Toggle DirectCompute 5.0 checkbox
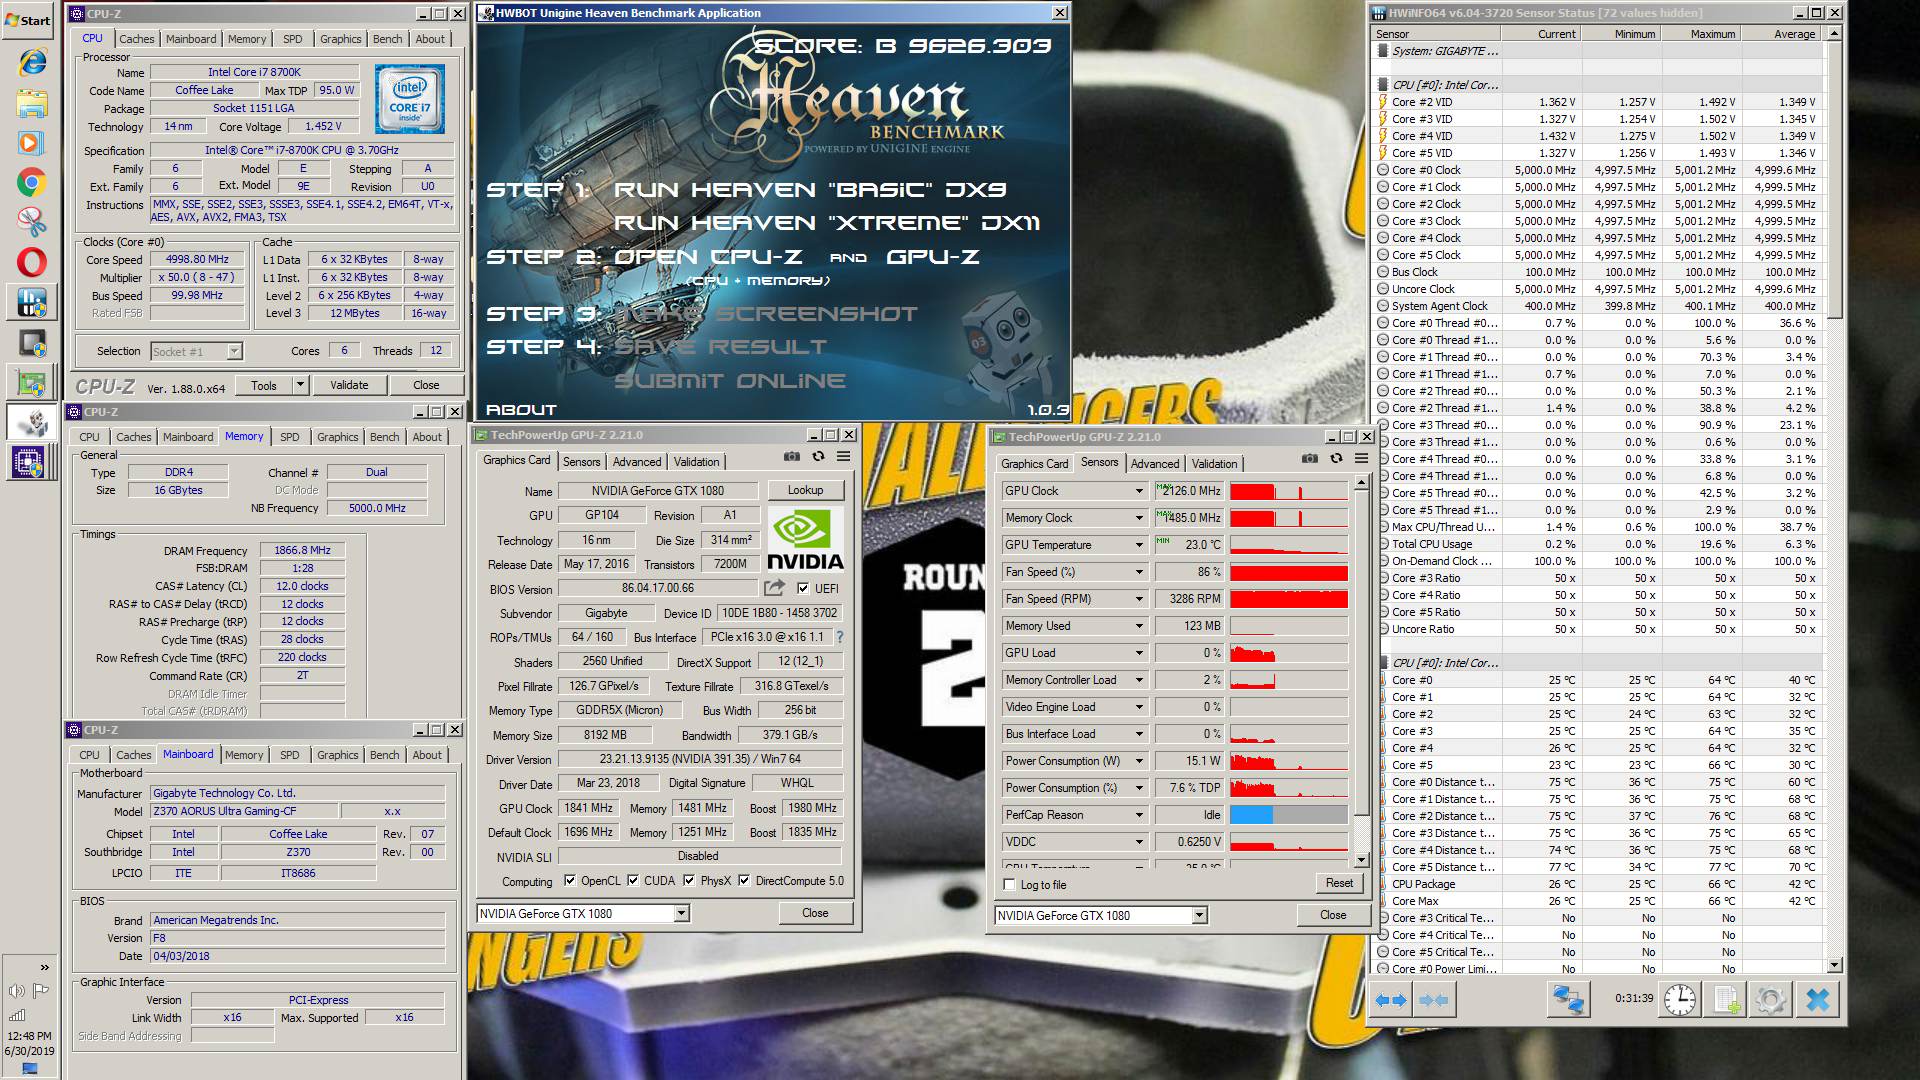Screen dimensions: 1920x1080 click(x=744, y=881)
